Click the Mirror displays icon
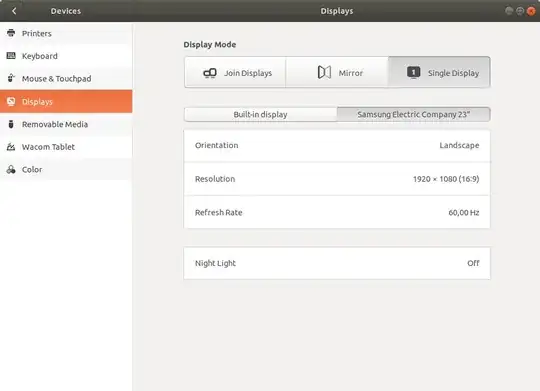The image size is (540, 391). click(324, 72)
